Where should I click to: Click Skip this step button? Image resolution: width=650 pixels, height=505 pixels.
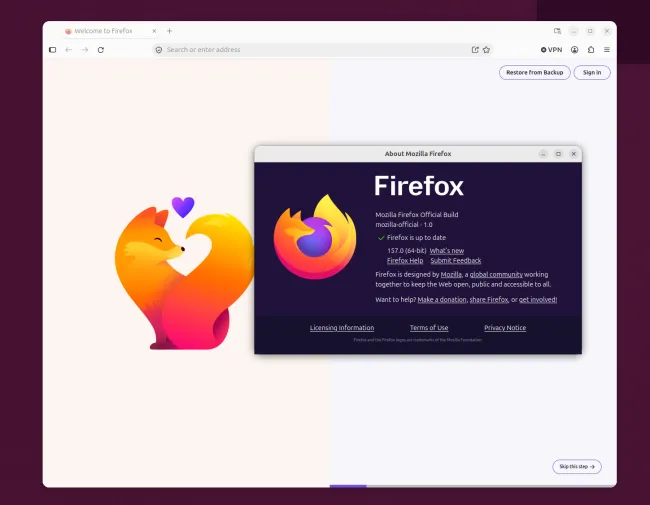pyautogui.click(x=577, y=466)
